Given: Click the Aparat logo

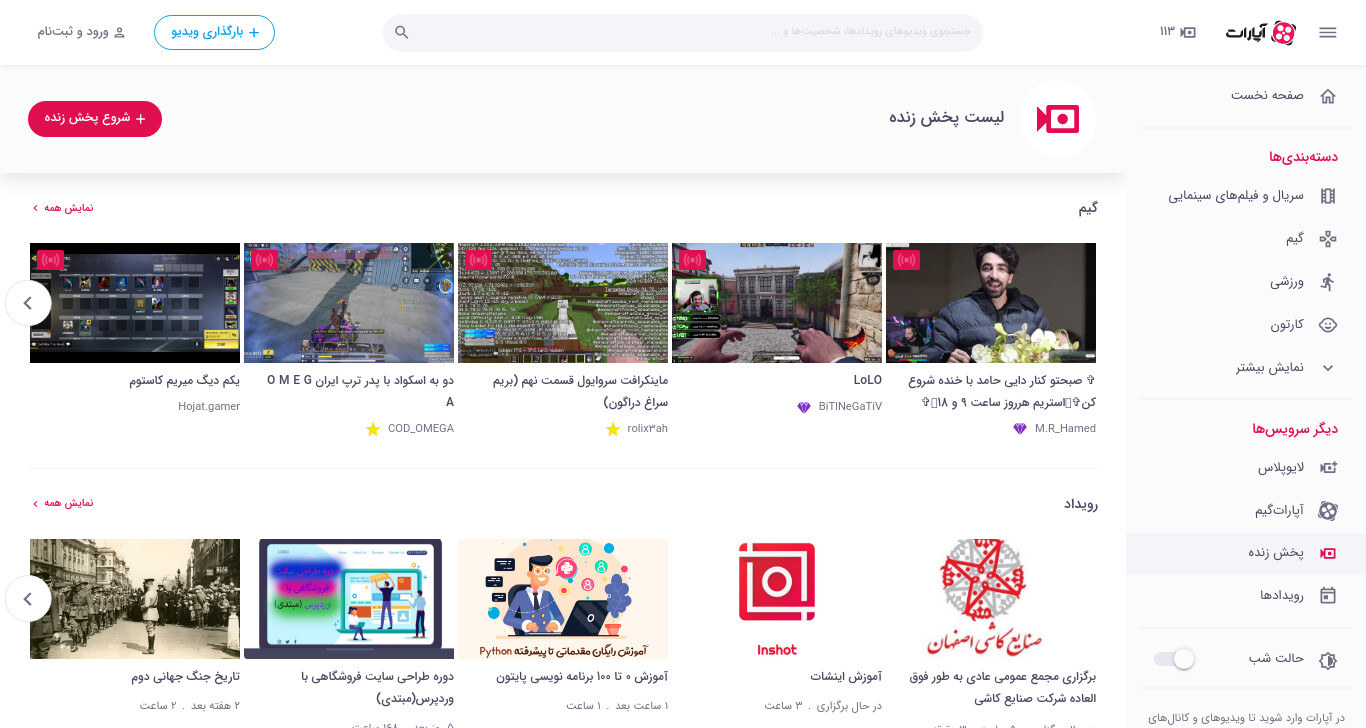Looking at the screenshot, I should pyautogui.click(x=1261, y=32).
